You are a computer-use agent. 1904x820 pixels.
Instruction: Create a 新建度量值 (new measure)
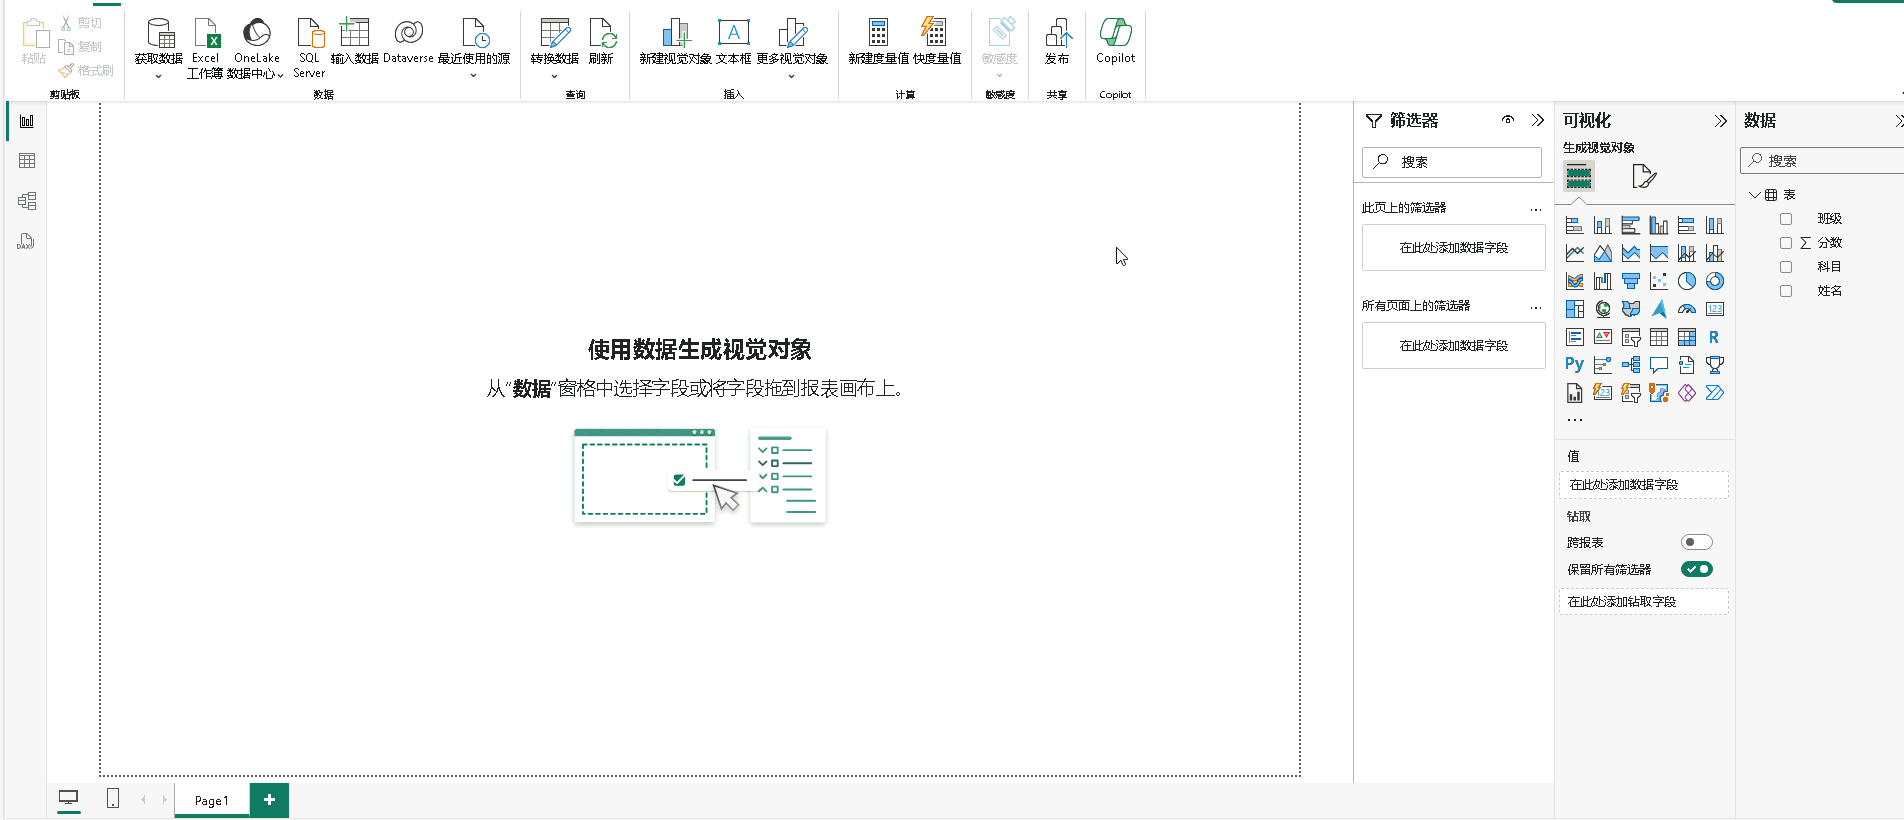pyautogui.click(x=878, y=40)
